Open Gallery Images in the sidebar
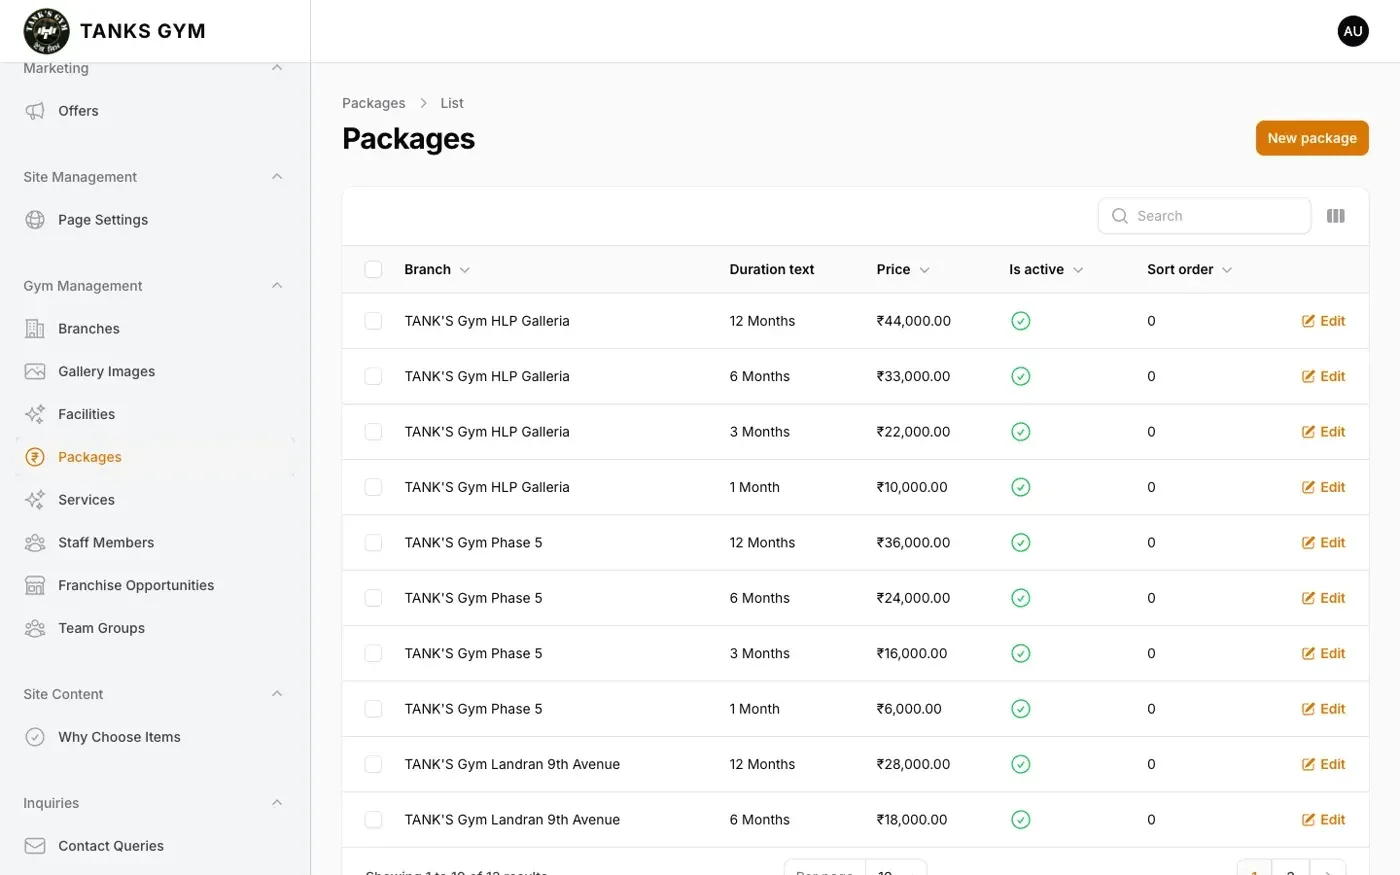 click(x=155, y=372)
